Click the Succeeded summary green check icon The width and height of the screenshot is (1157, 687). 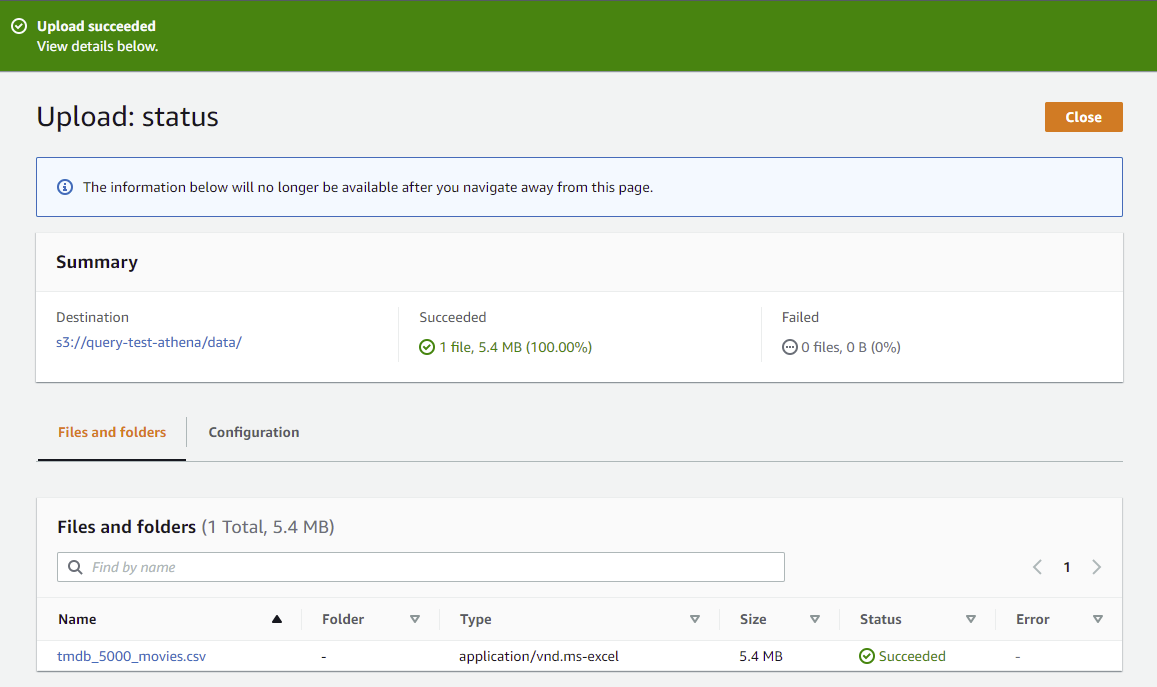(427, 347)
